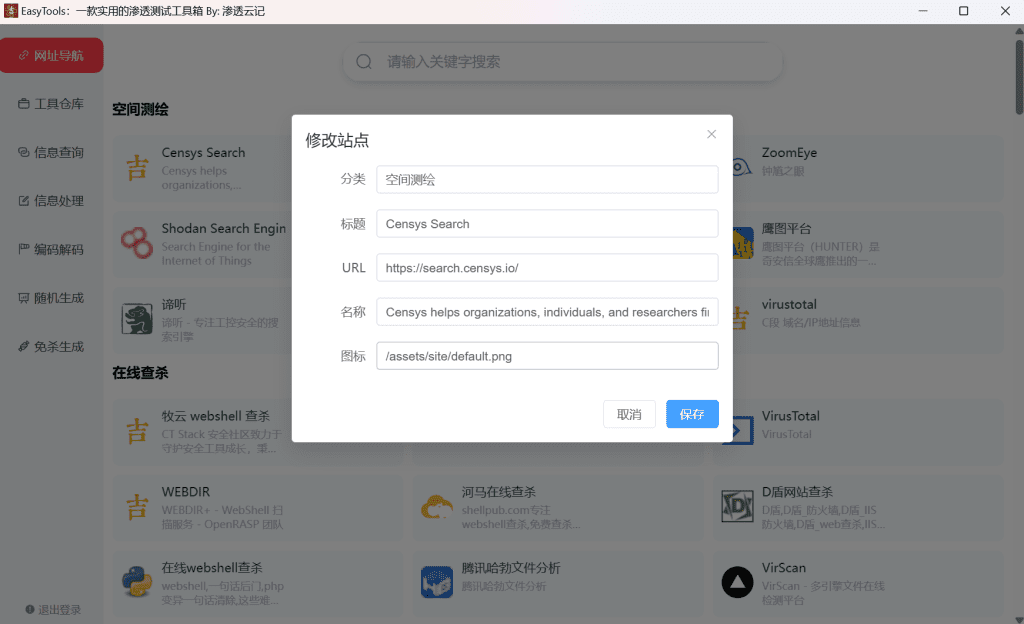Close the 修改站点 dialog with the X
Image resolution: width=1024 pixels, height=624 pixels.
[x=711, y=134]
